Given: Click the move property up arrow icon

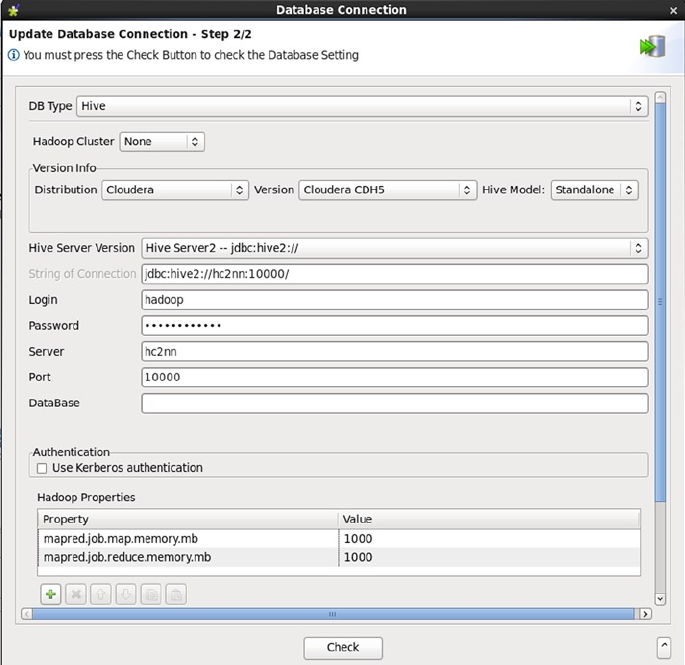Looking at the screenshot, I should pos(100,595).
